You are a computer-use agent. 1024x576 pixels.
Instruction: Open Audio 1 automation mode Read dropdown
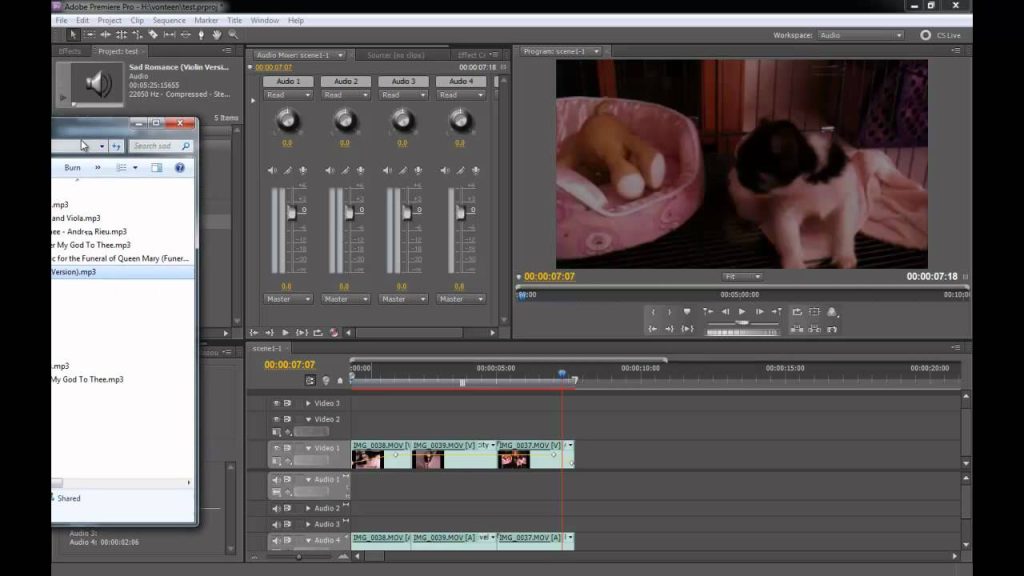[288, 95]
